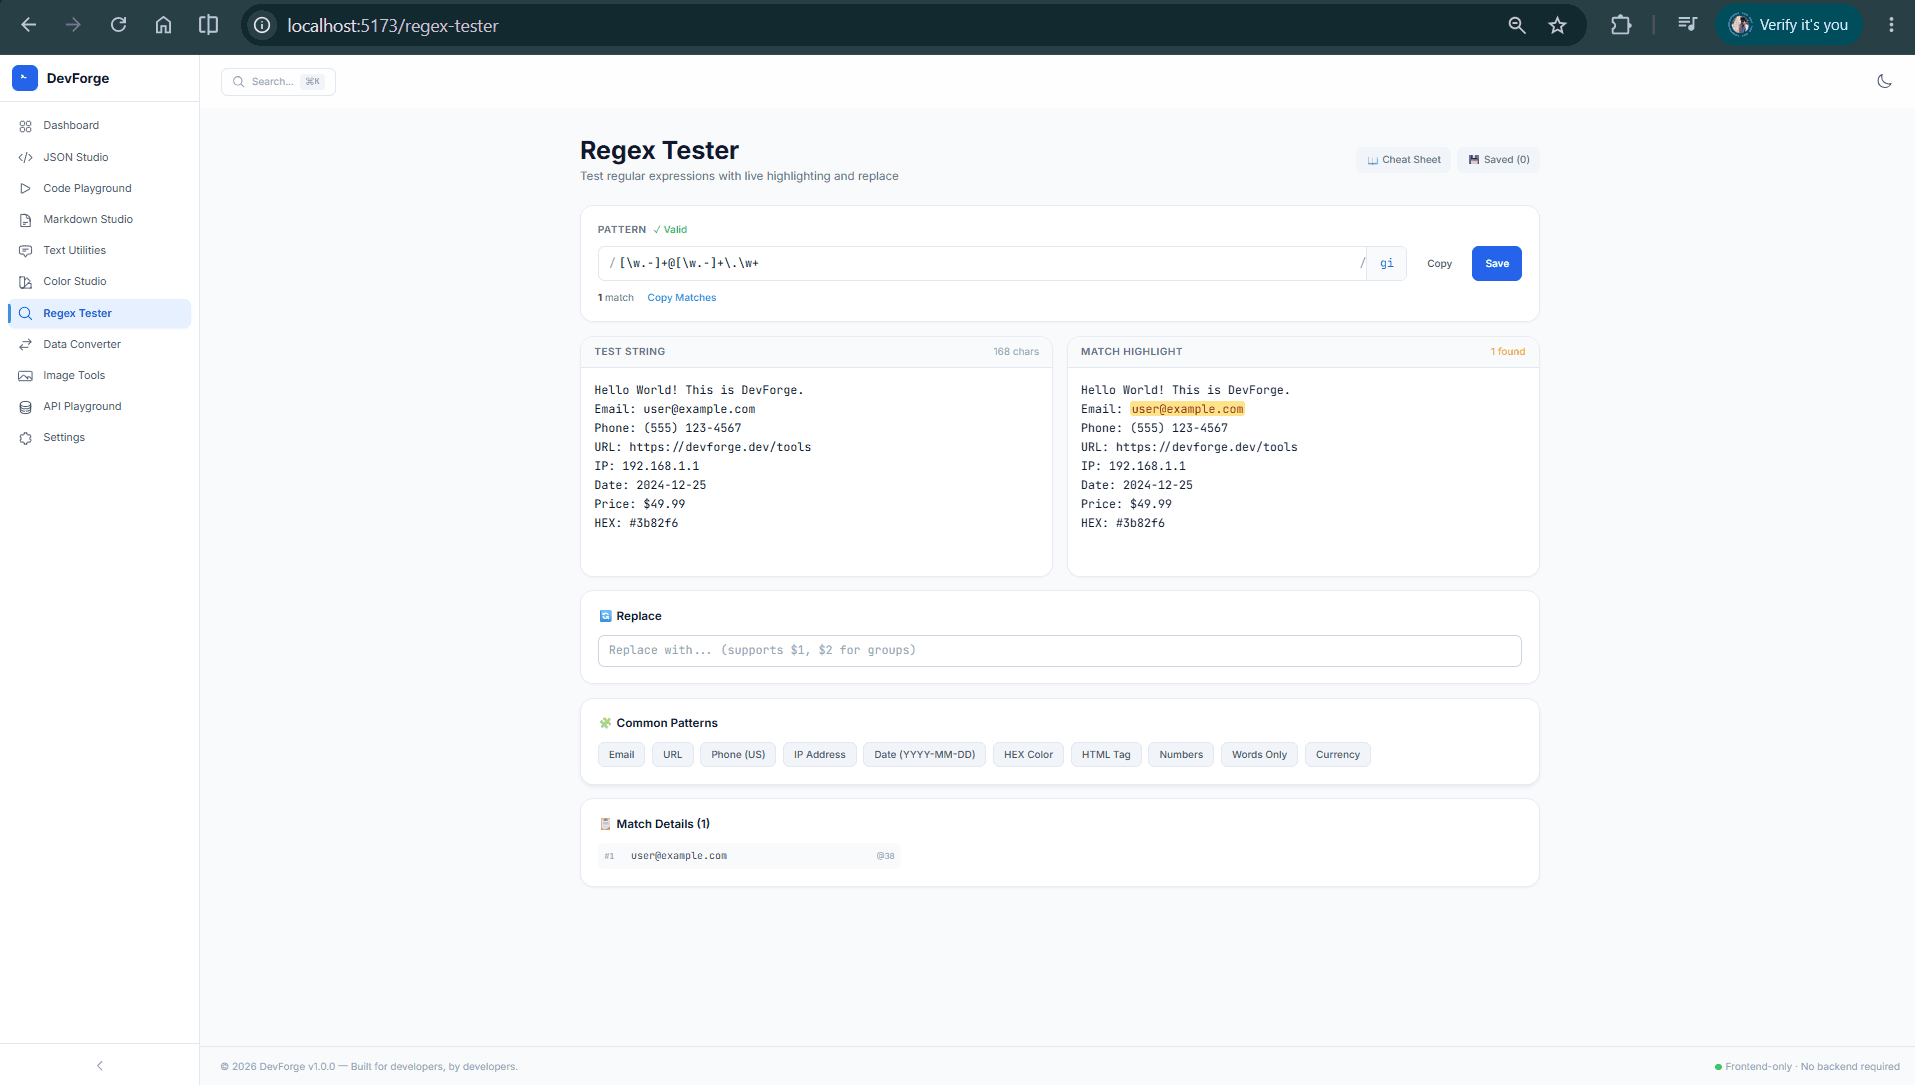Apply the Phone (US) pattern
Image resolution: width=1915 pixels, height=1085 pixels.
tap(738, 755)
